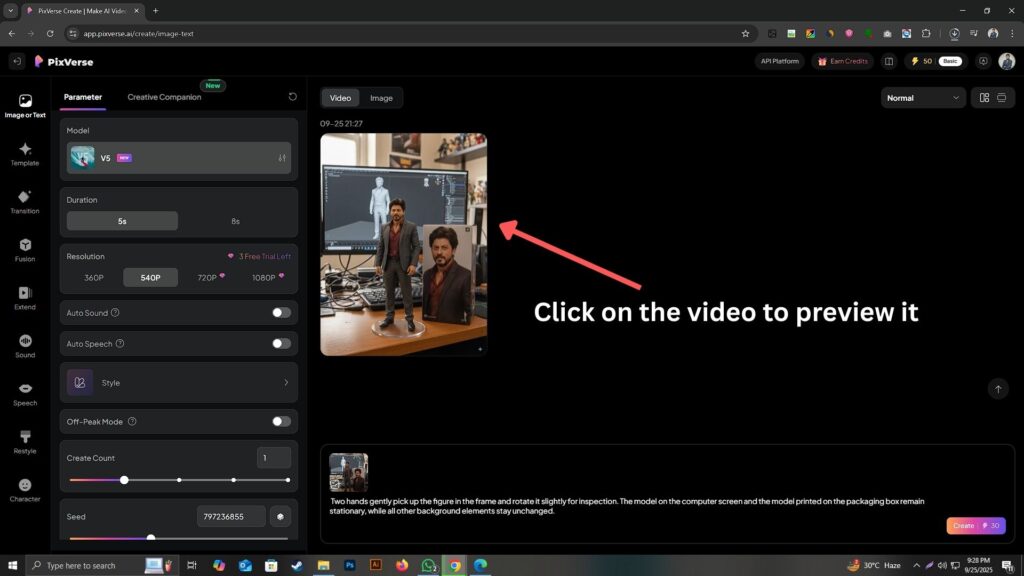1024x576 pixels.
Task: Select the 8s duration option
Action: pos(235,221)
